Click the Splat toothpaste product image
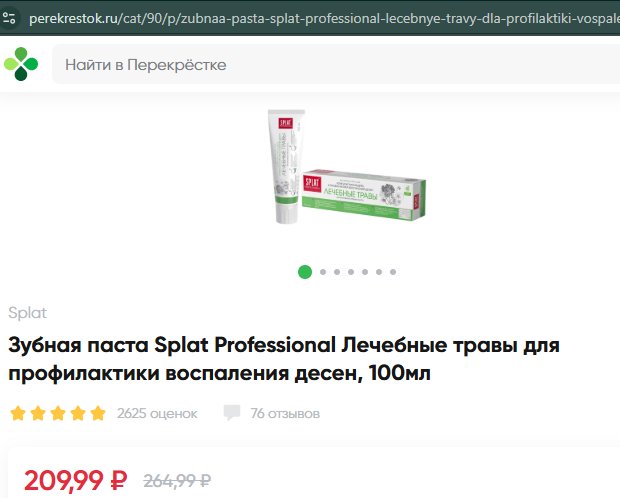 (347, 167)
